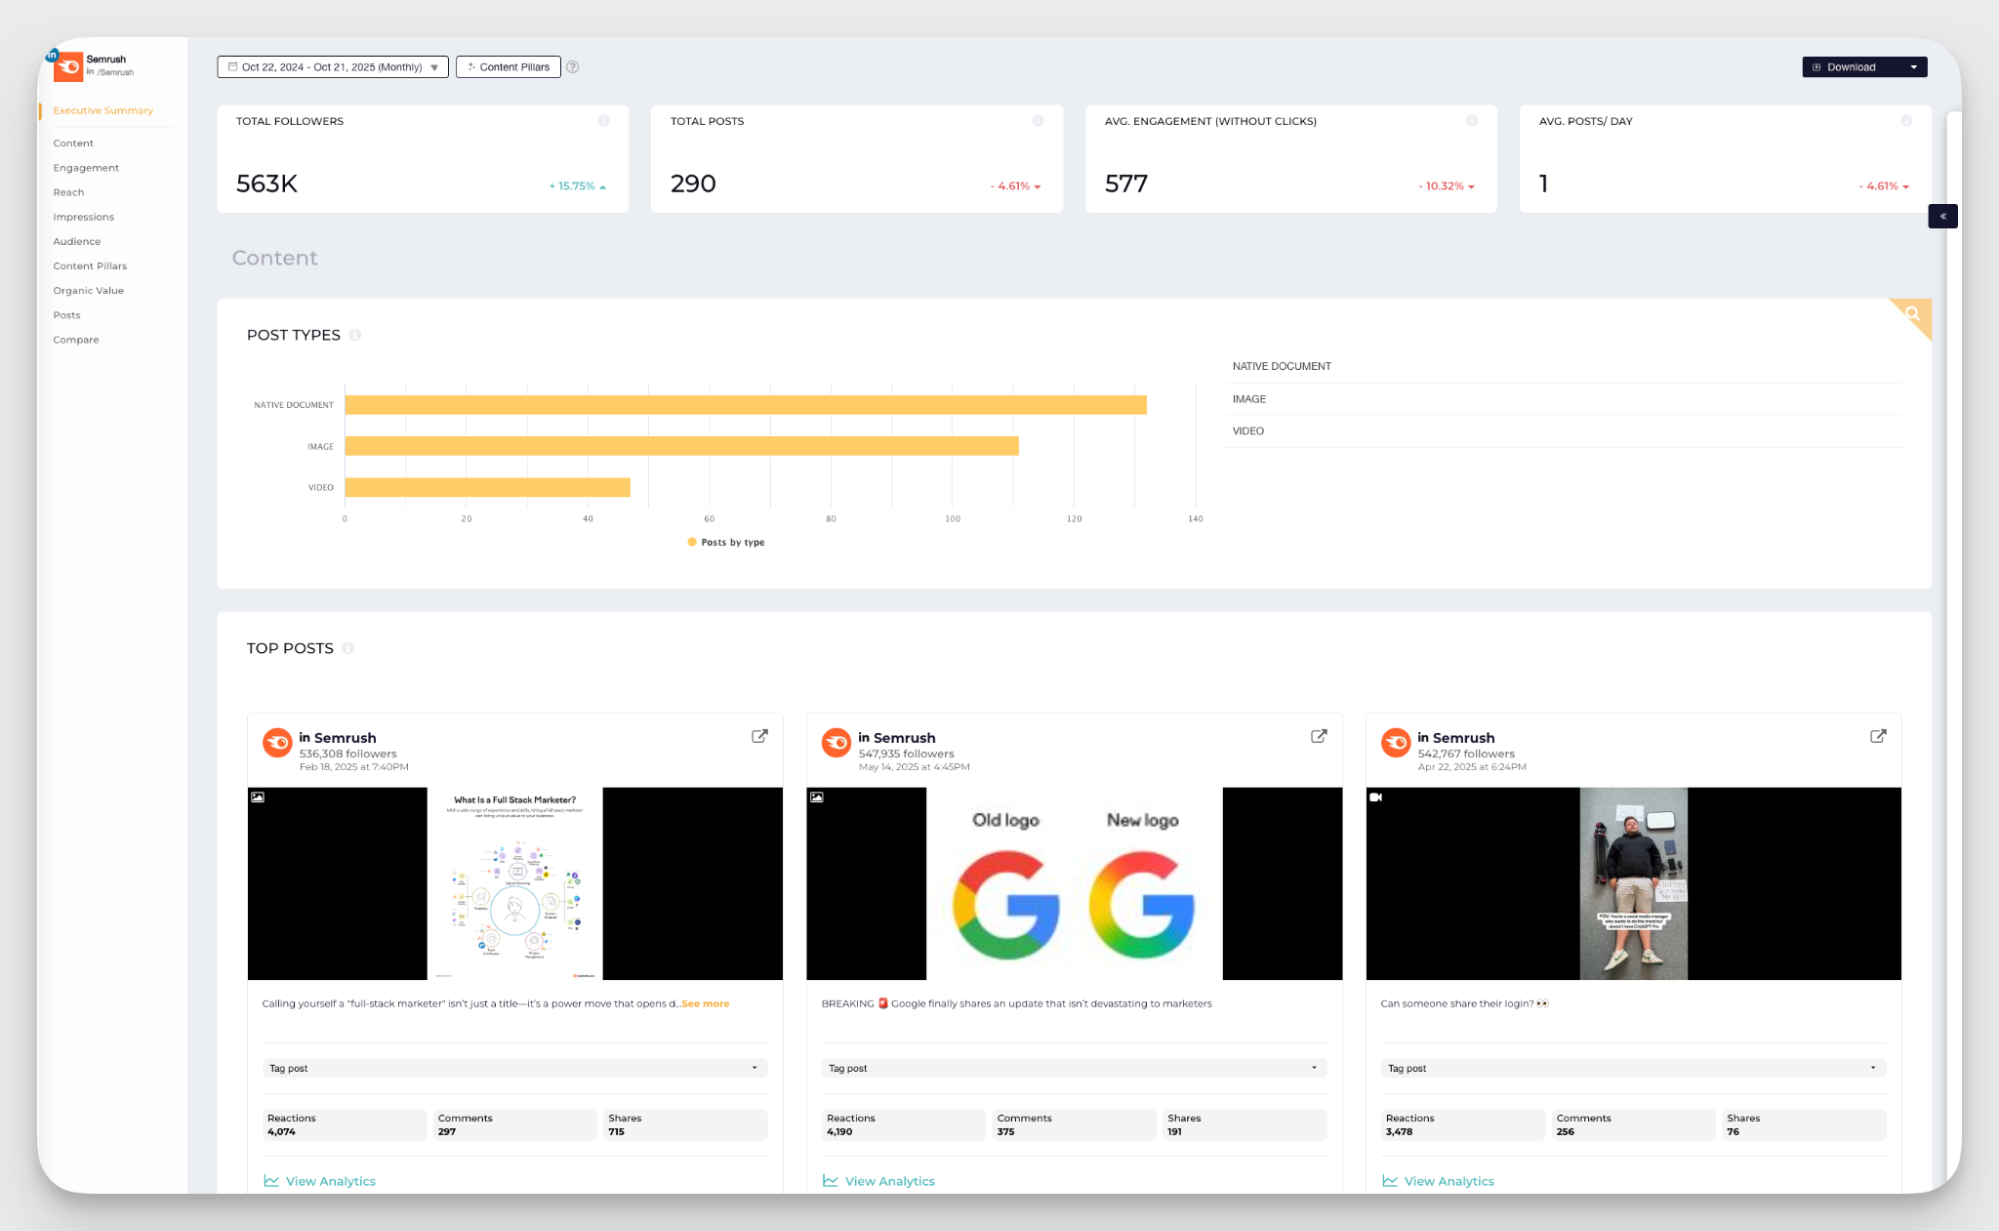Click the Content Pillars button in the top bar
This screenshot has height=1231, width=1999.
click(508, 67)
